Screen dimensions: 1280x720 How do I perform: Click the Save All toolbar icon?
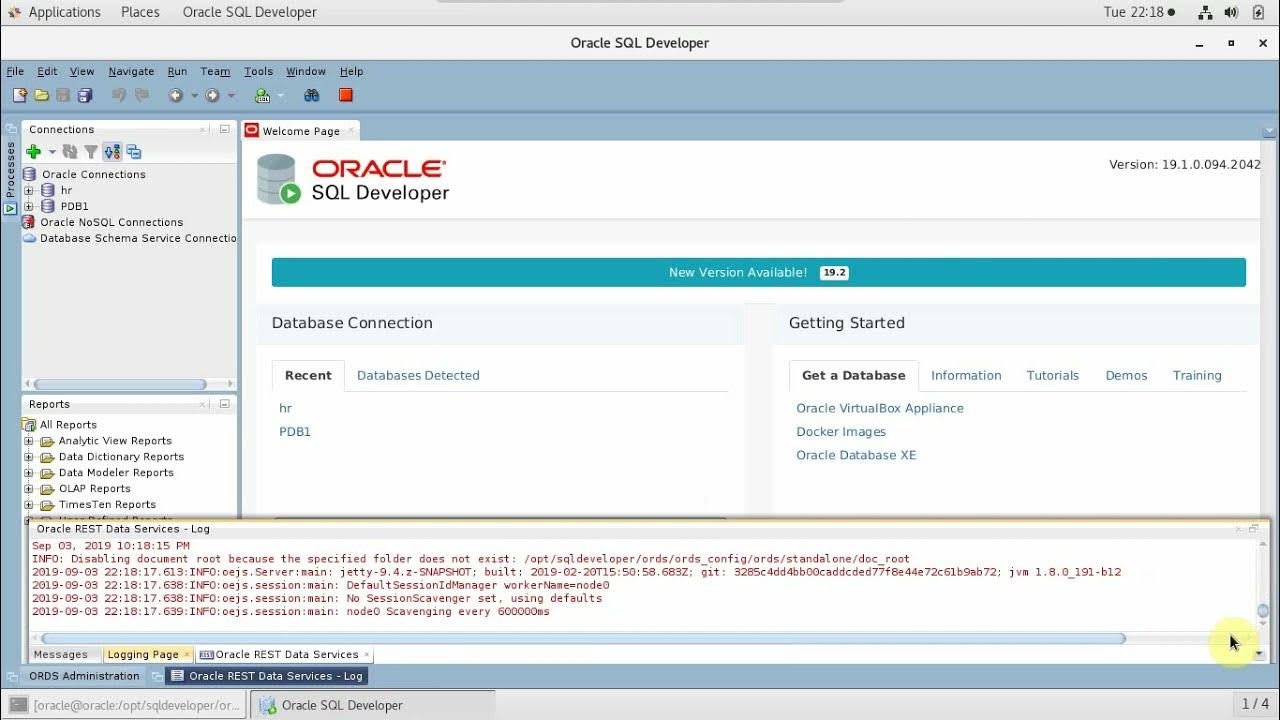85,95
